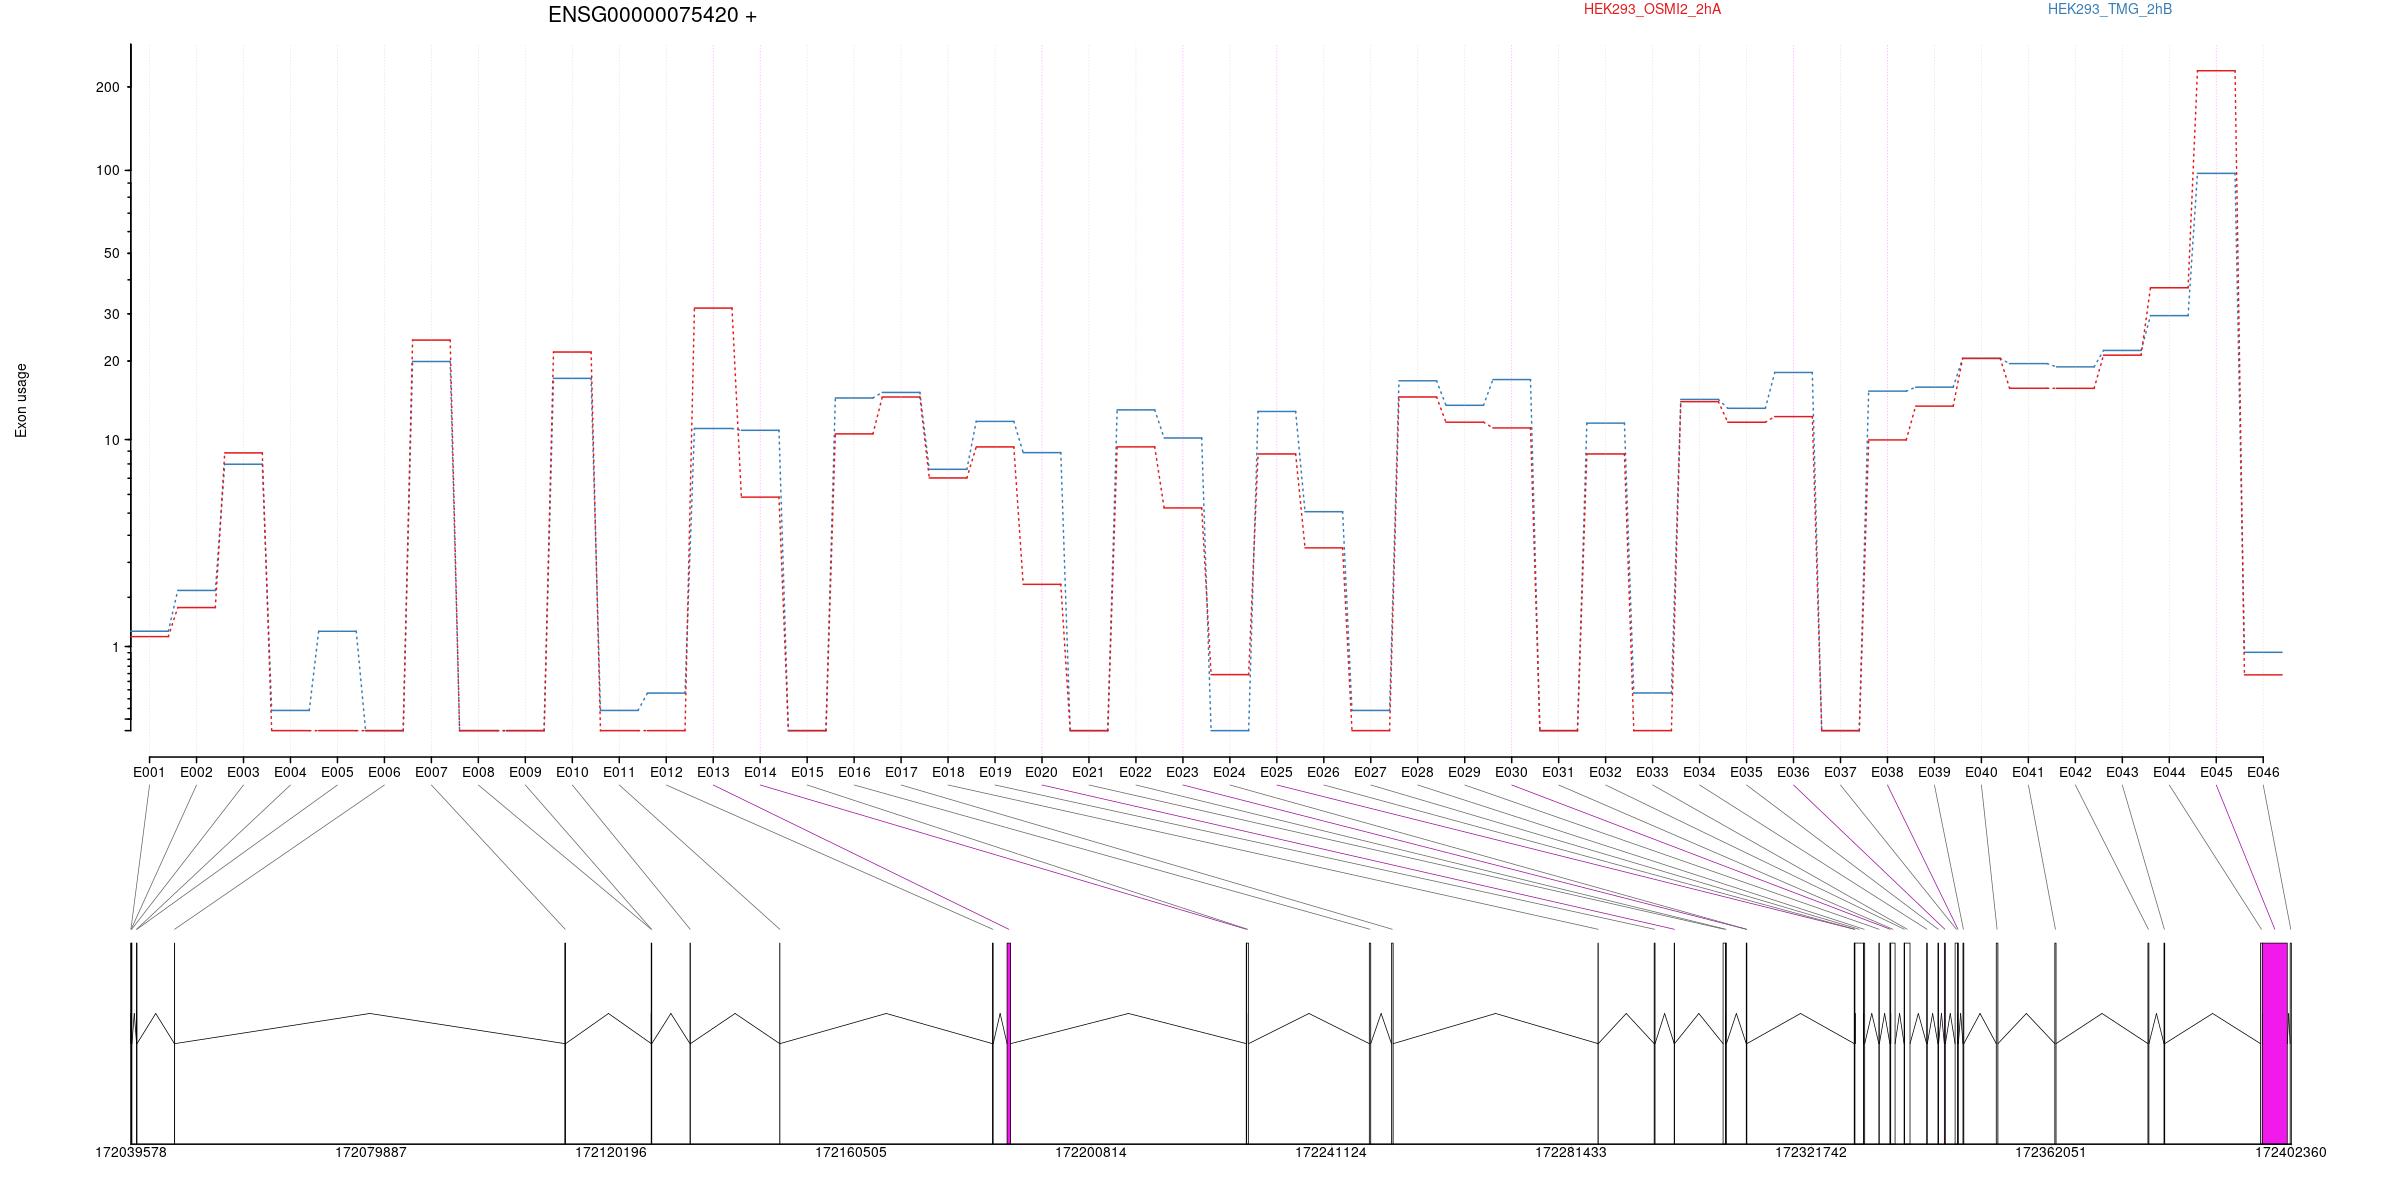The width and height of the screenshot is (2400, 1200).
Task: Click the blue E036 usage segment
Action: pos(1793,373)
